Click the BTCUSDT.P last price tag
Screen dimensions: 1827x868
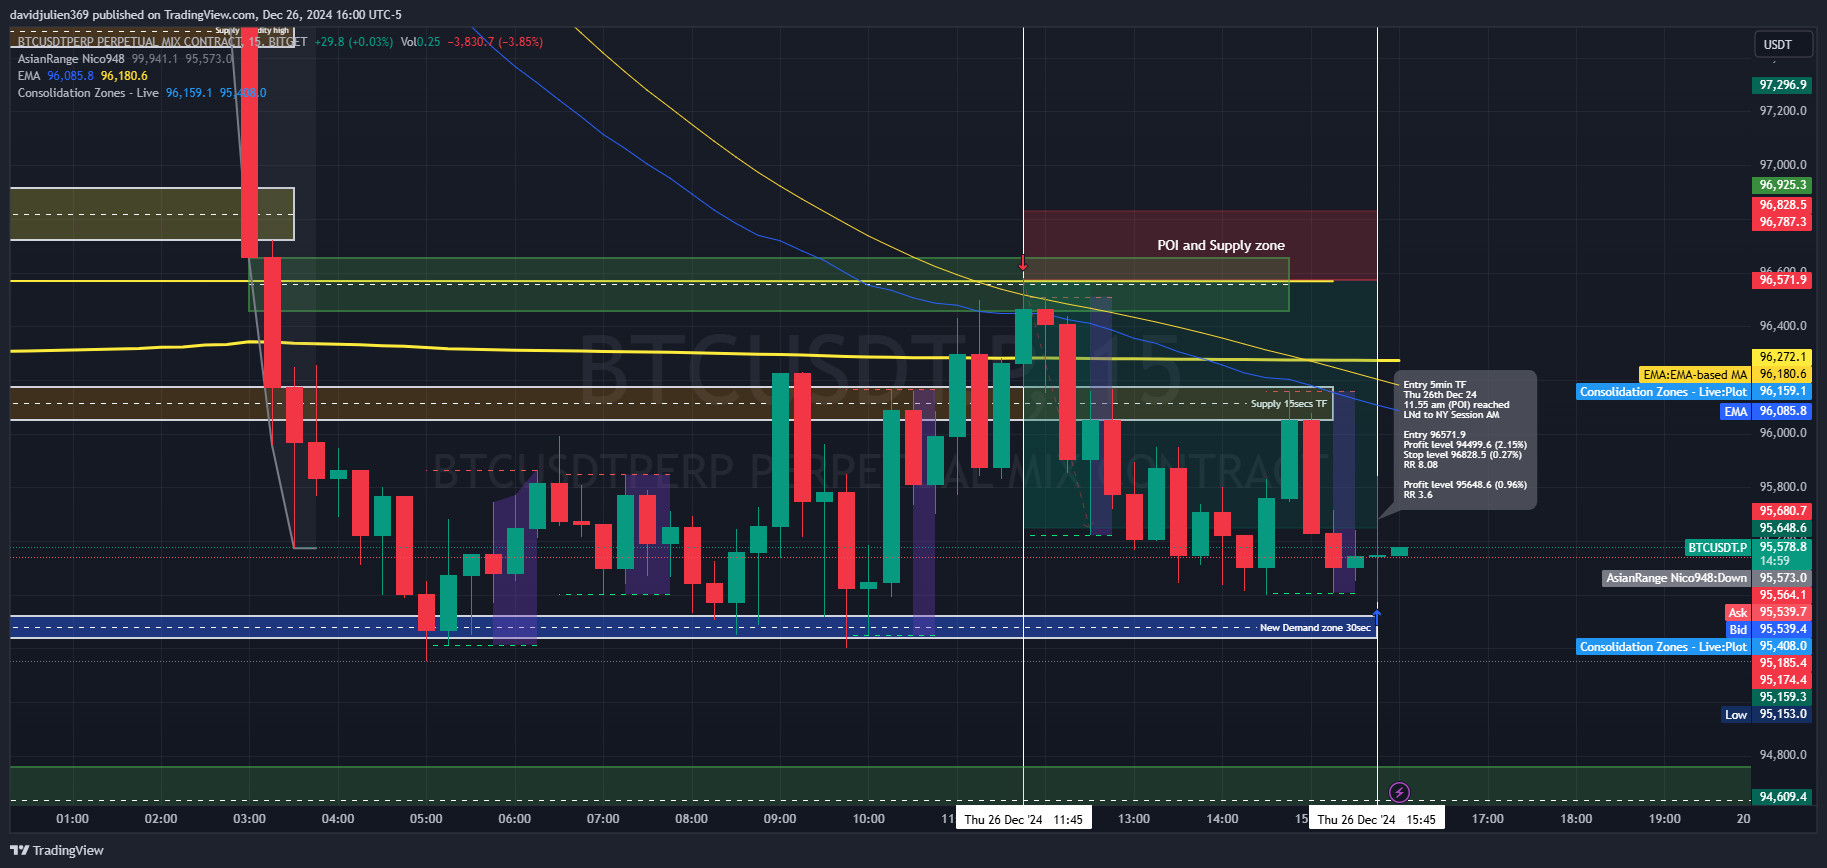point(1718,548)
